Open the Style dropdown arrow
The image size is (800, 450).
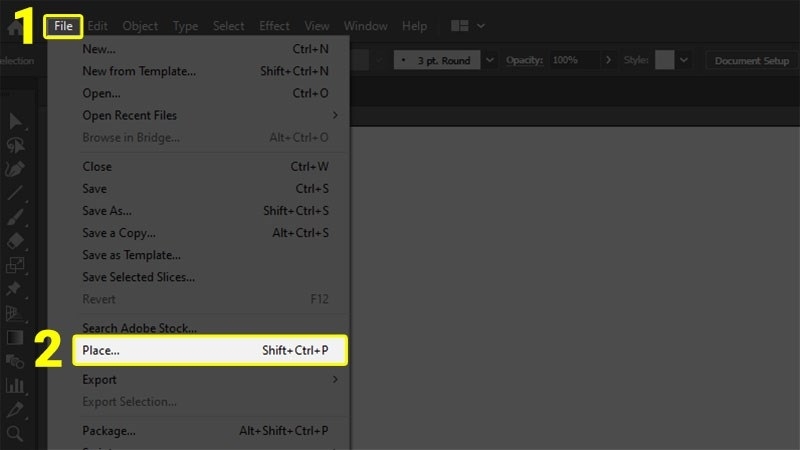[x=684, y=60]
